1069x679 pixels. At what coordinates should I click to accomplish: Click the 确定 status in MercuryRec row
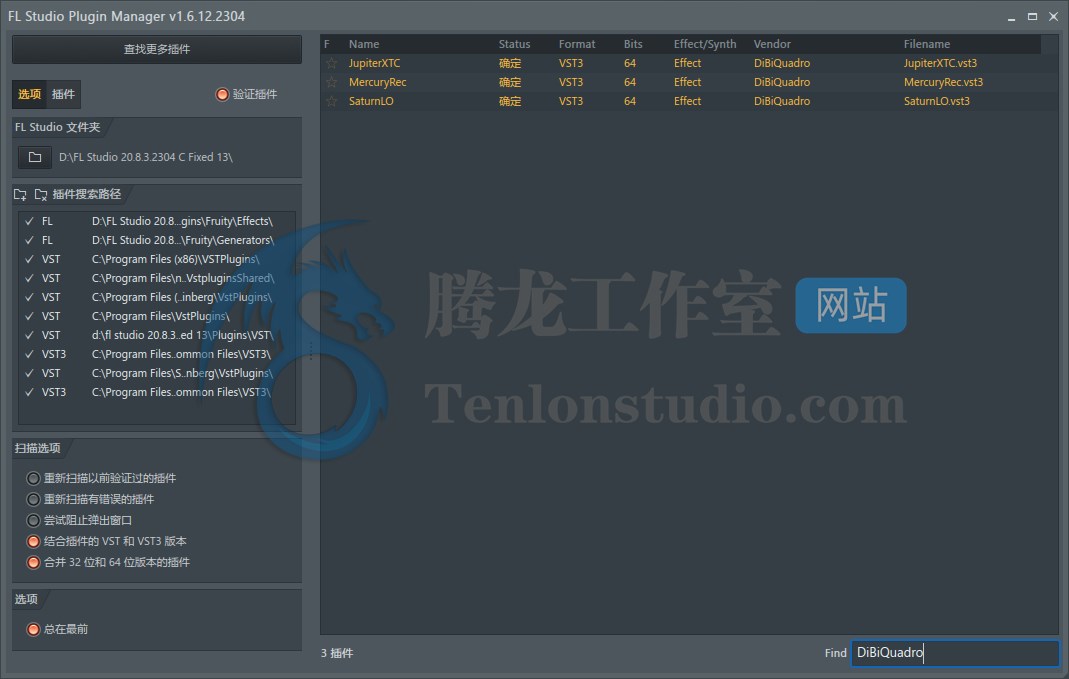(510, 82)
